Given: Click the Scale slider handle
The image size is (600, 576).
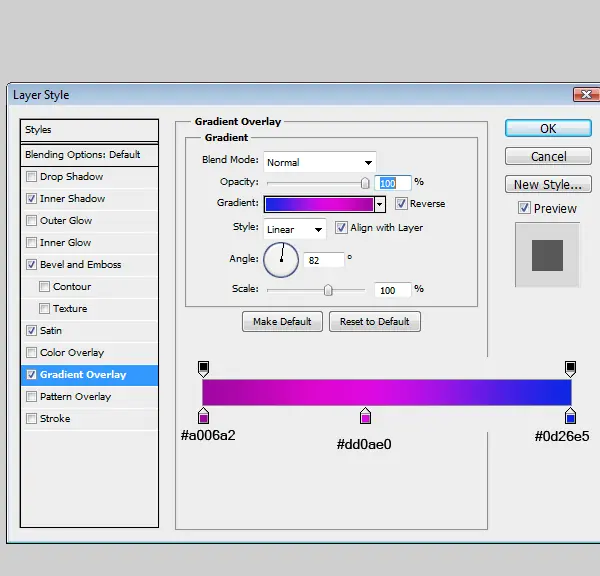Looking at the screenshot, I should (328, 290).
